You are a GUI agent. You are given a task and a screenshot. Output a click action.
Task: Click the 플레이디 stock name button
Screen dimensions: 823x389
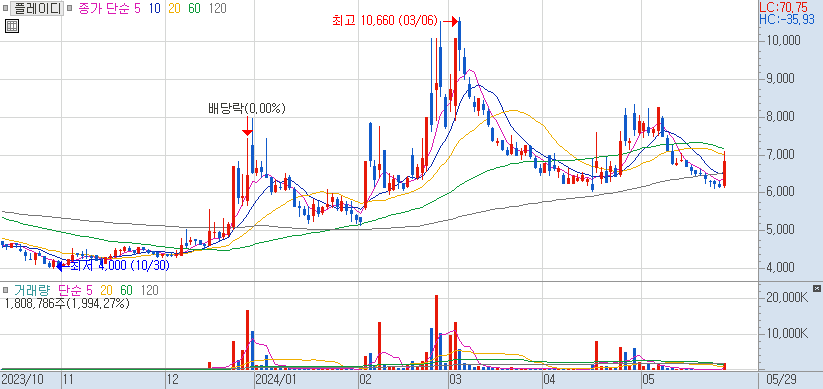pos(37,8)
